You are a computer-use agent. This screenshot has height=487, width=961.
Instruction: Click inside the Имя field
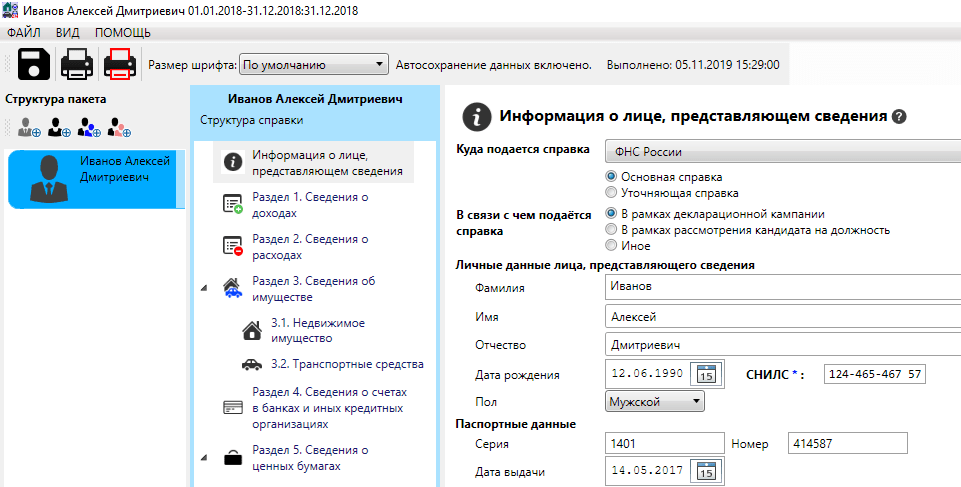click(783, 317)
